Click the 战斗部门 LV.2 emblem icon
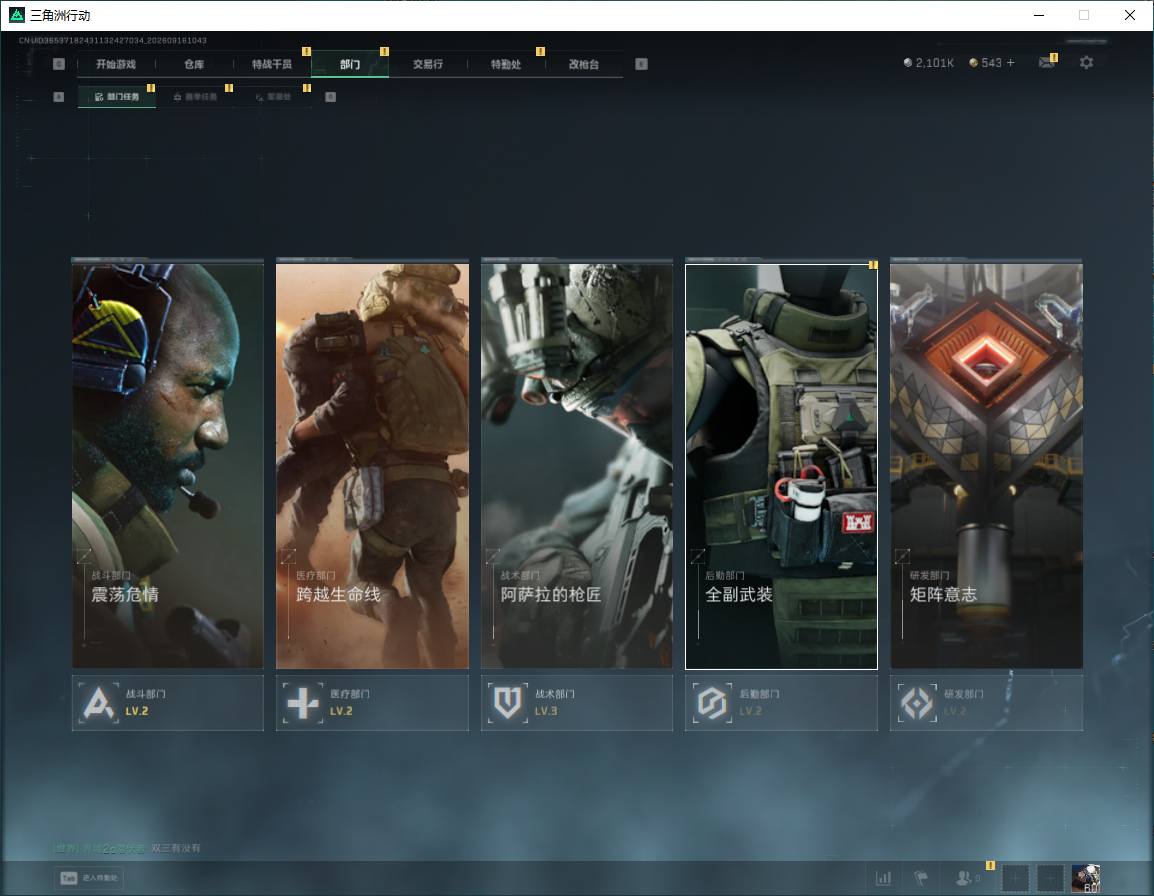 [x=98, y=703]
